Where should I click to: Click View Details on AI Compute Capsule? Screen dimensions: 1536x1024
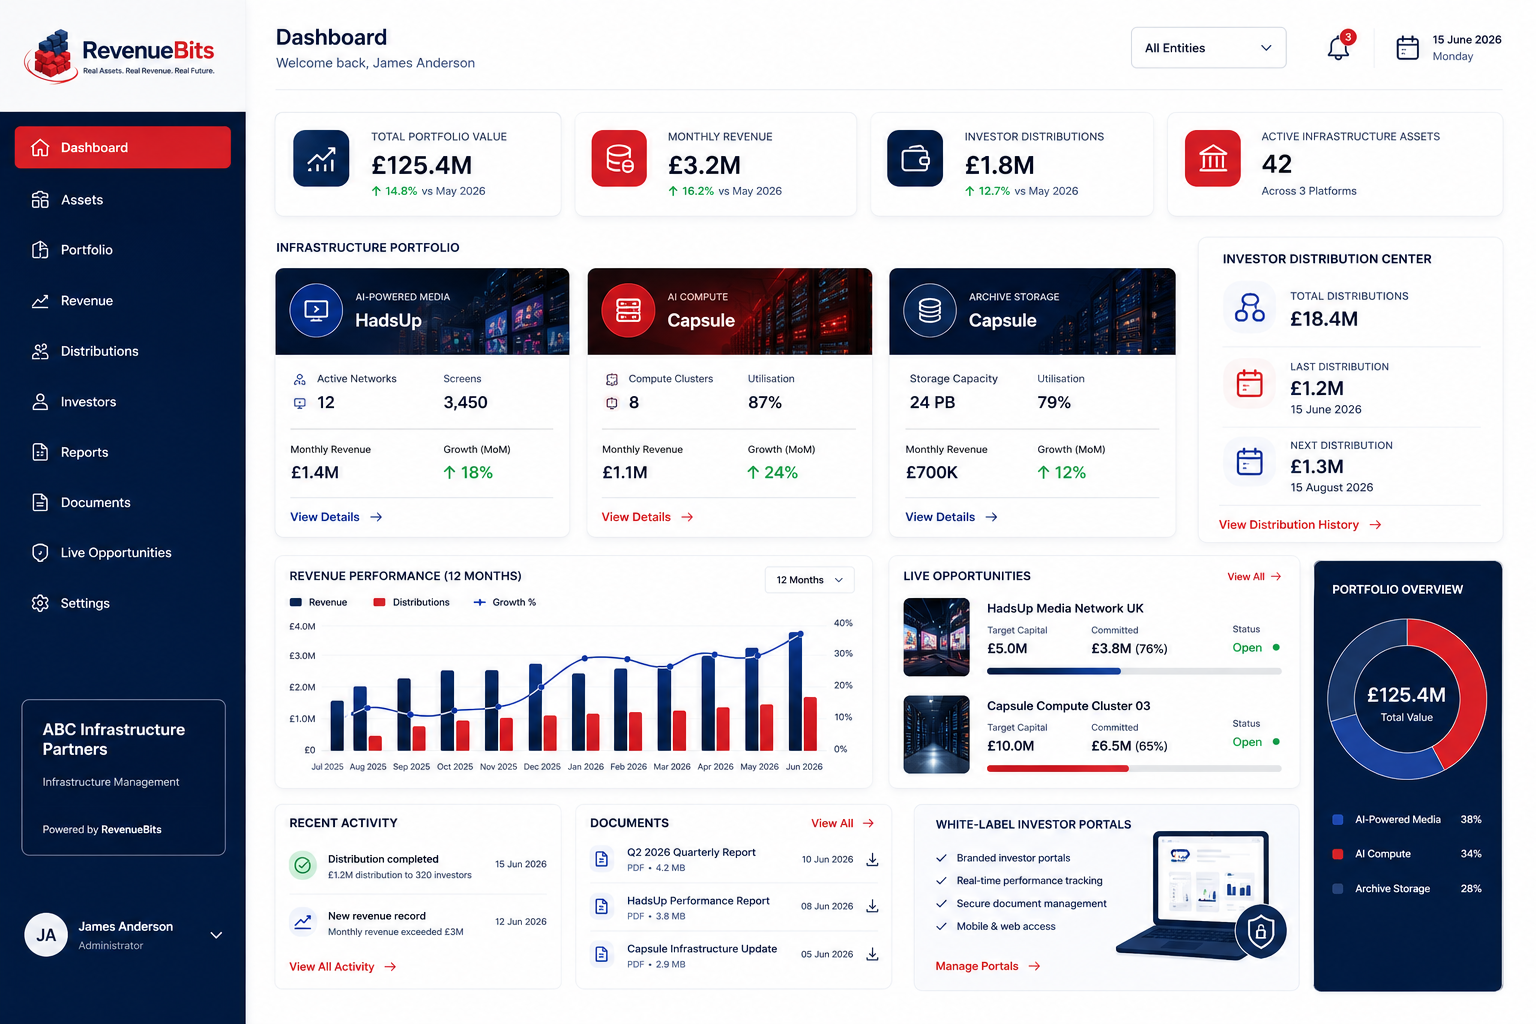click(648, 517)
